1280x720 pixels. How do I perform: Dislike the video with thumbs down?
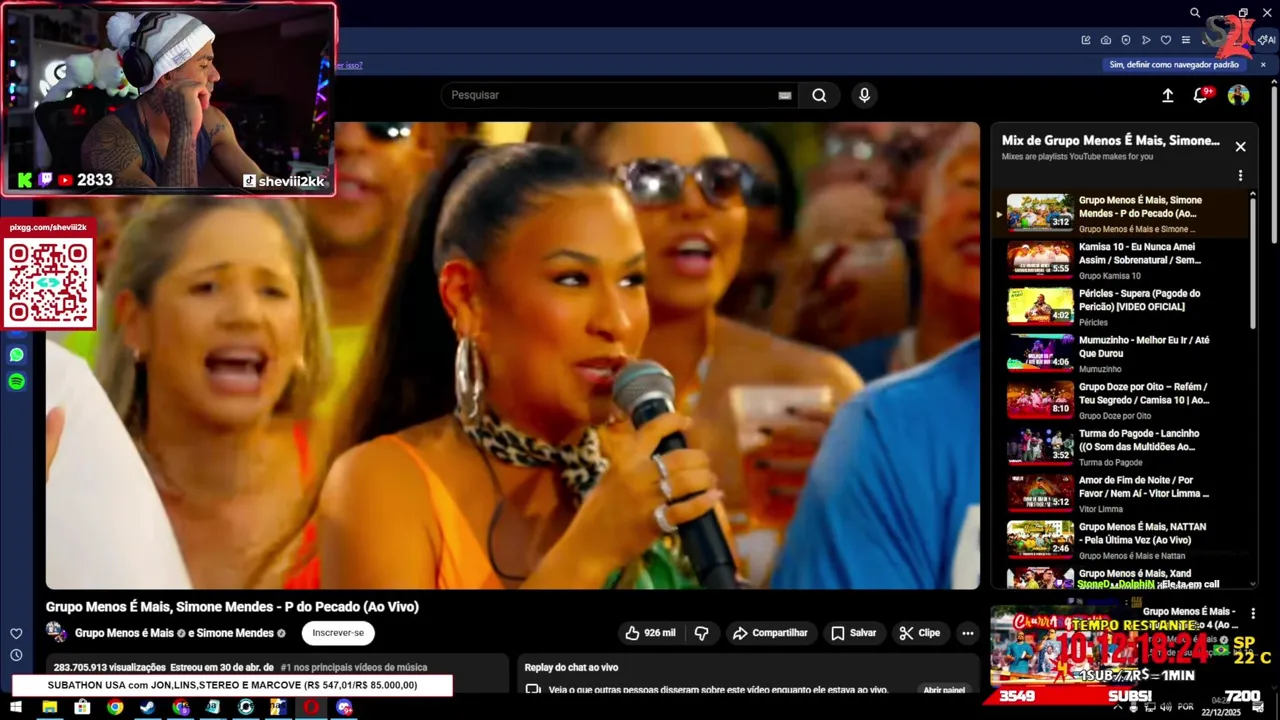pos(702,633)
